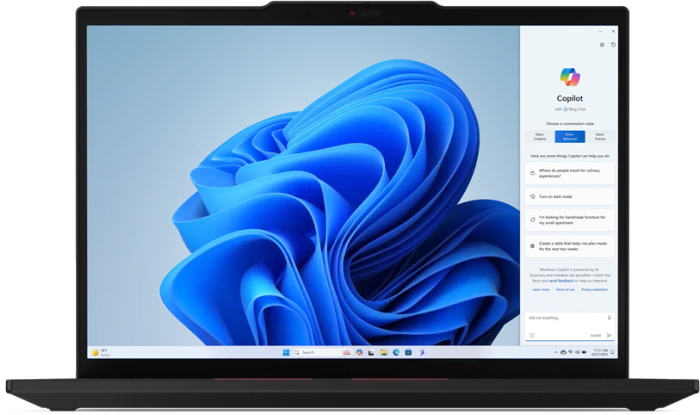Image resolution: width=700 pixels, height=415 pixels.
Task: Open clock and date flyout
Action: pyautogui.click(x=600, y=353)
